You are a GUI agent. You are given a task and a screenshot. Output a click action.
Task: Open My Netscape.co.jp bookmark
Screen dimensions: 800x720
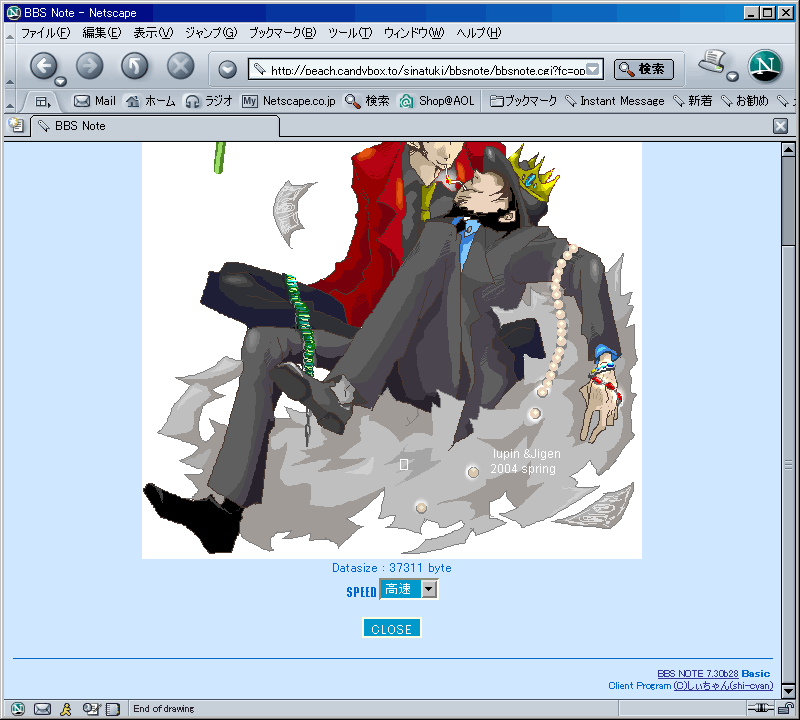[289, 101]
